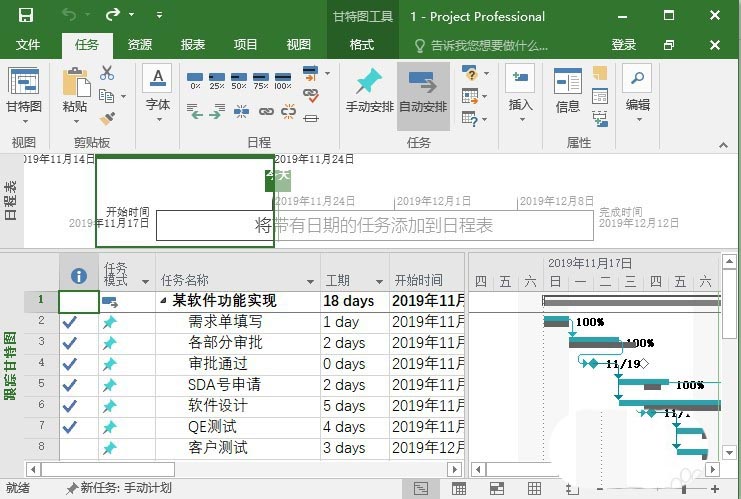
Task: Open Update on track dropdown arrow
Action: [x=327, y=73]
